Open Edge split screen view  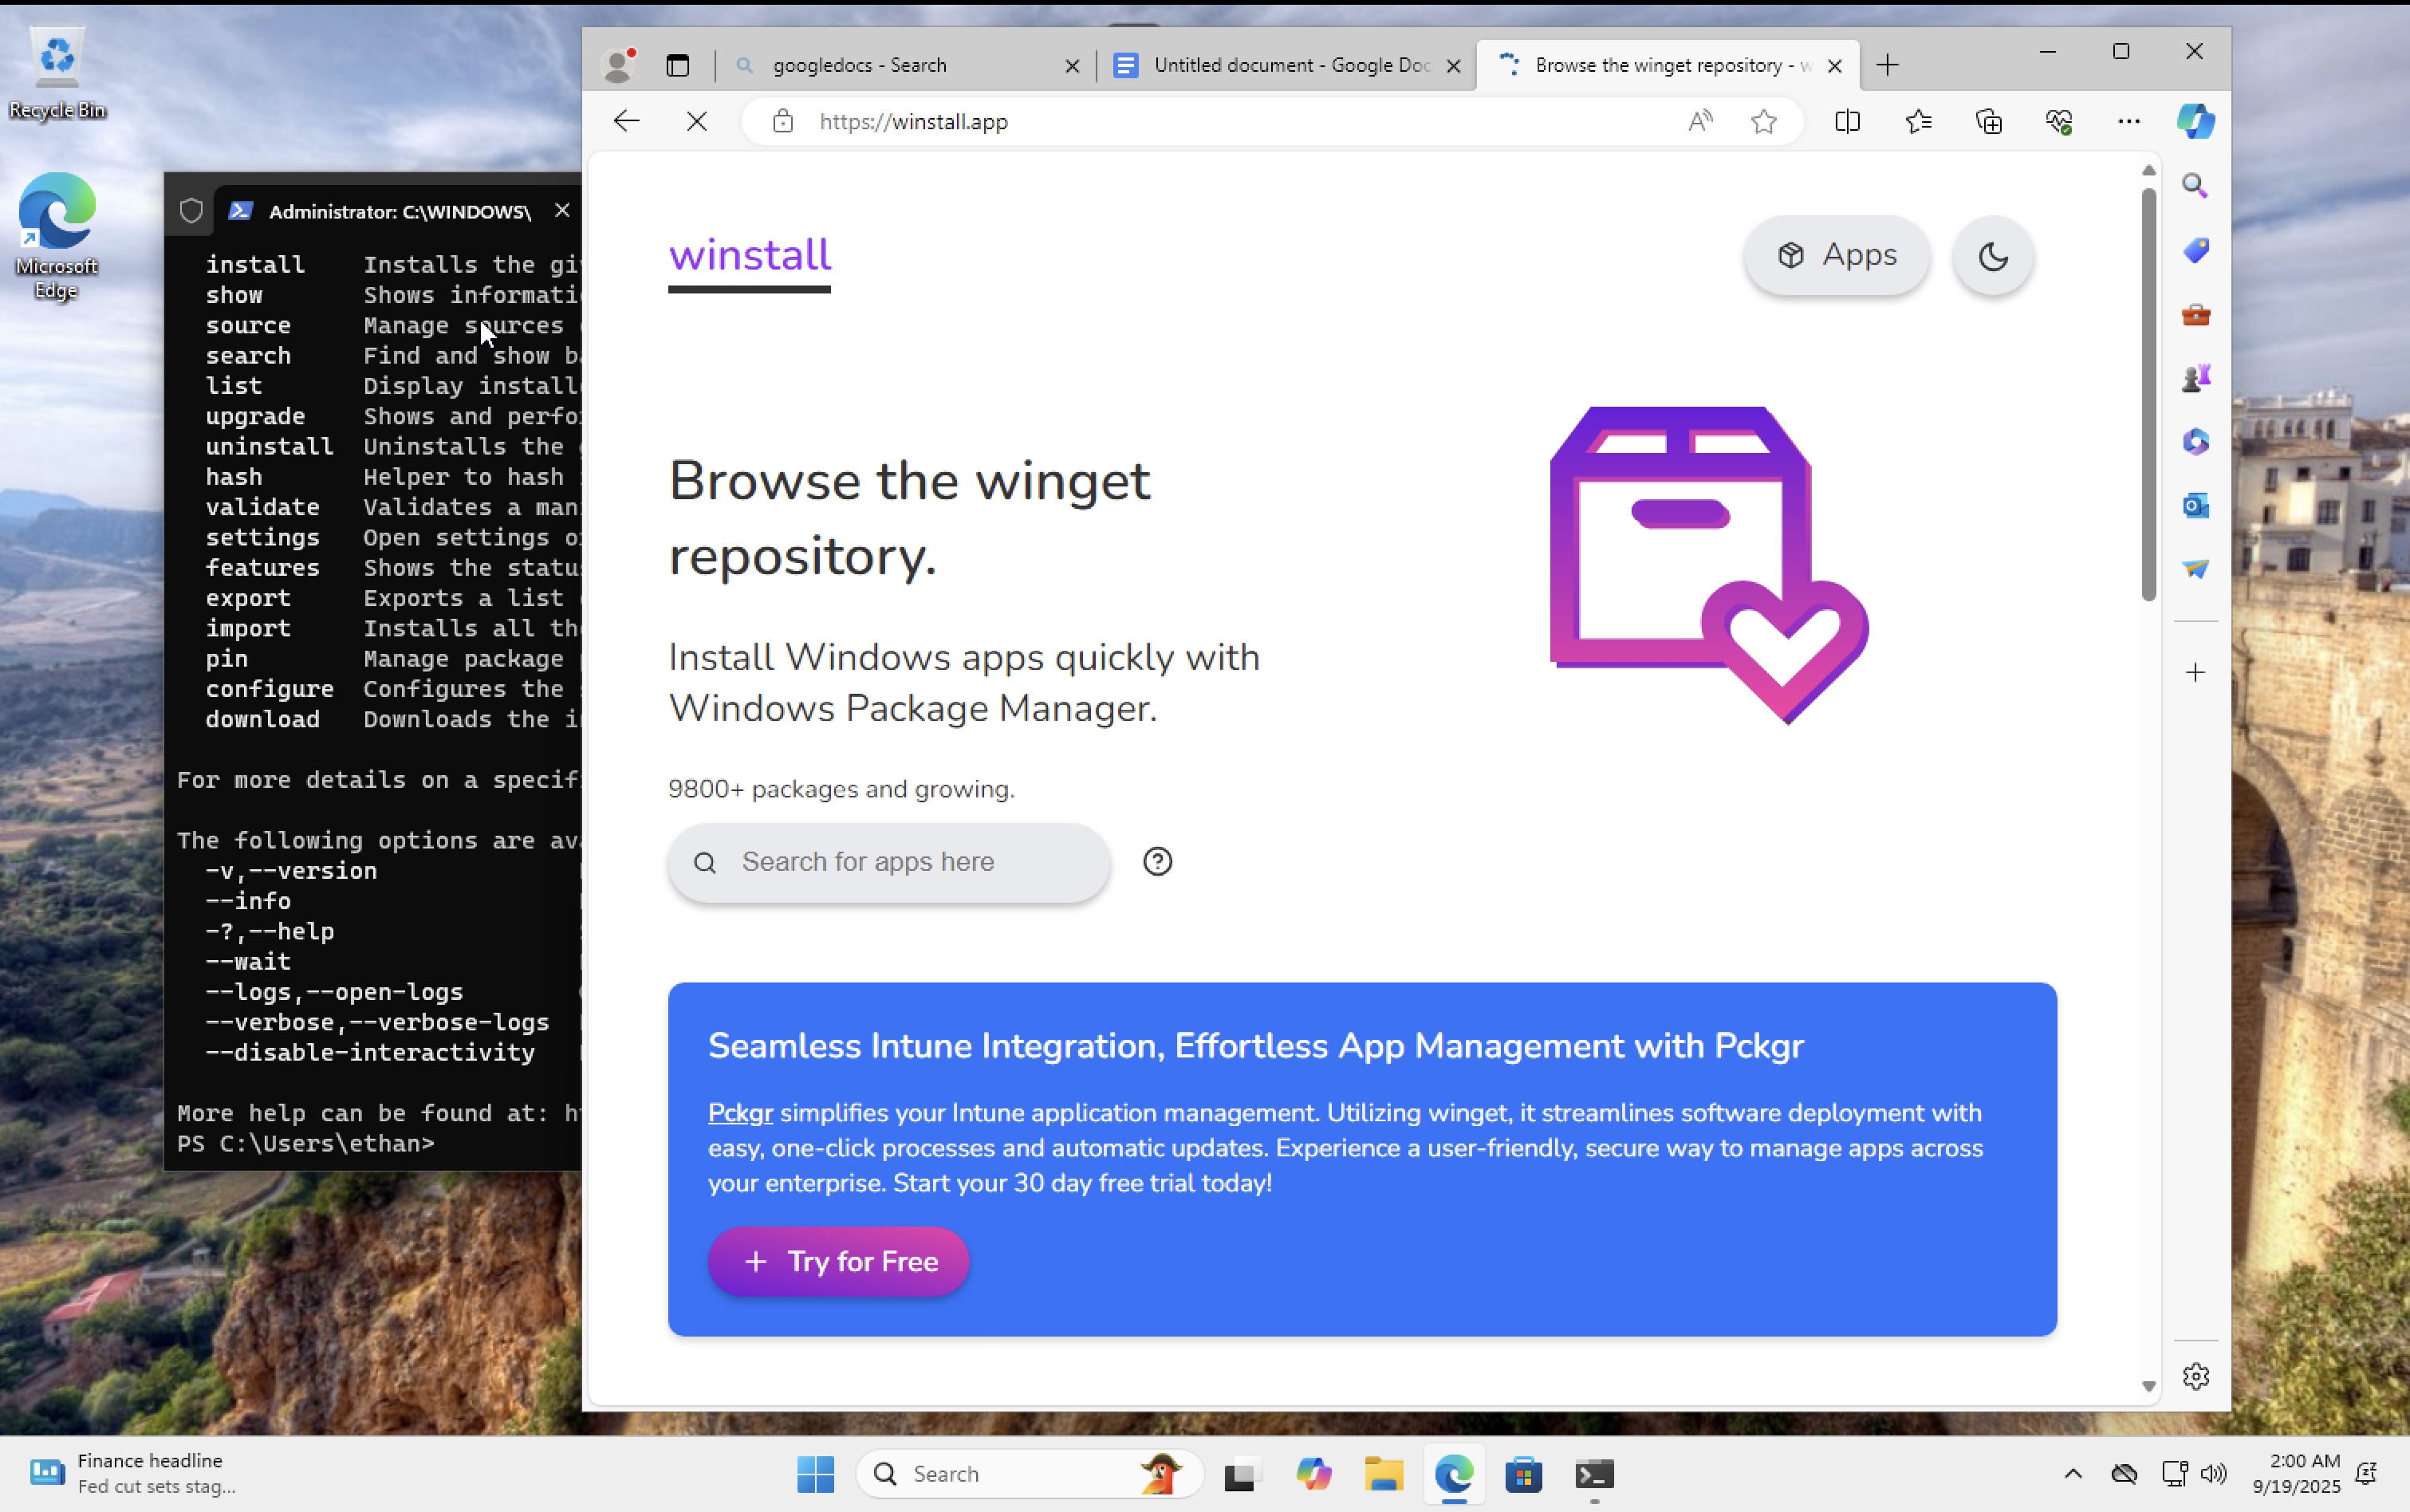click(1847, 122)
